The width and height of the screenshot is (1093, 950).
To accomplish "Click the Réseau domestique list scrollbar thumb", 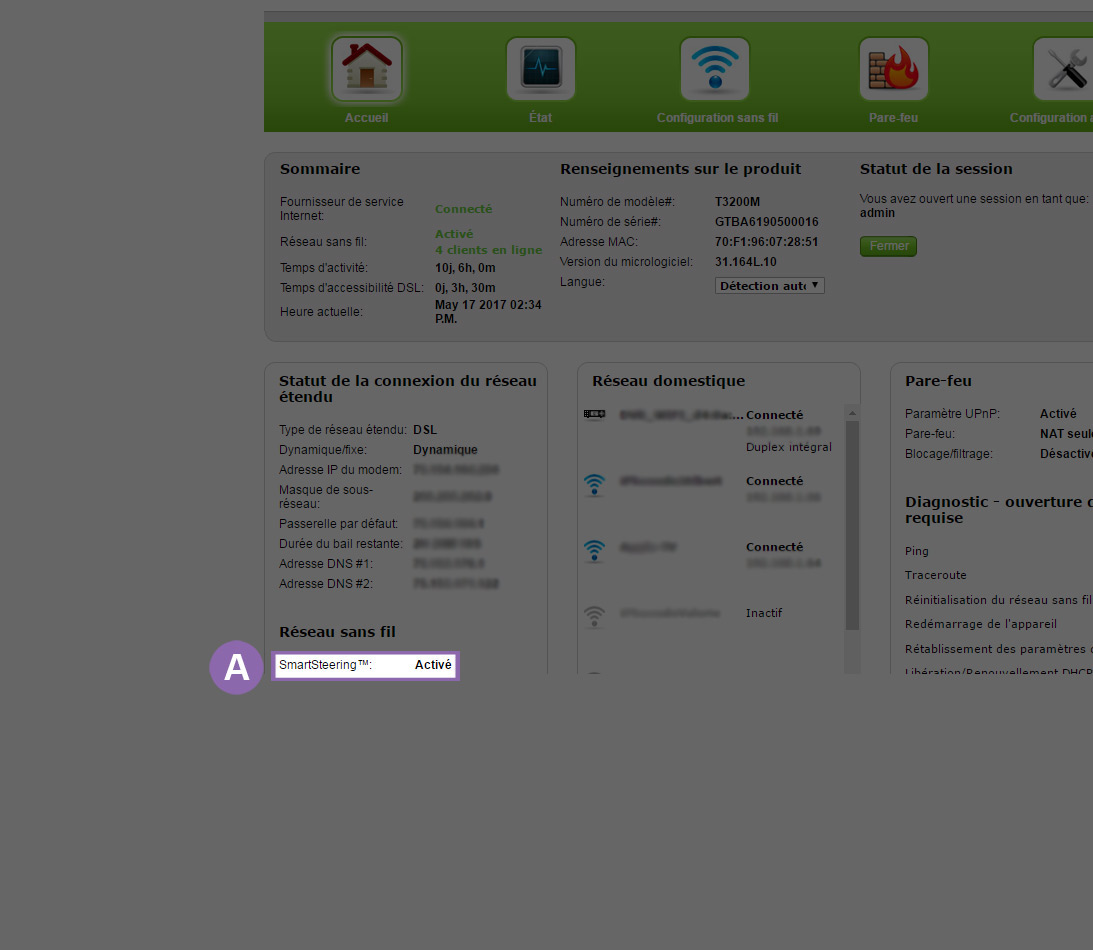I will (852, 525).
